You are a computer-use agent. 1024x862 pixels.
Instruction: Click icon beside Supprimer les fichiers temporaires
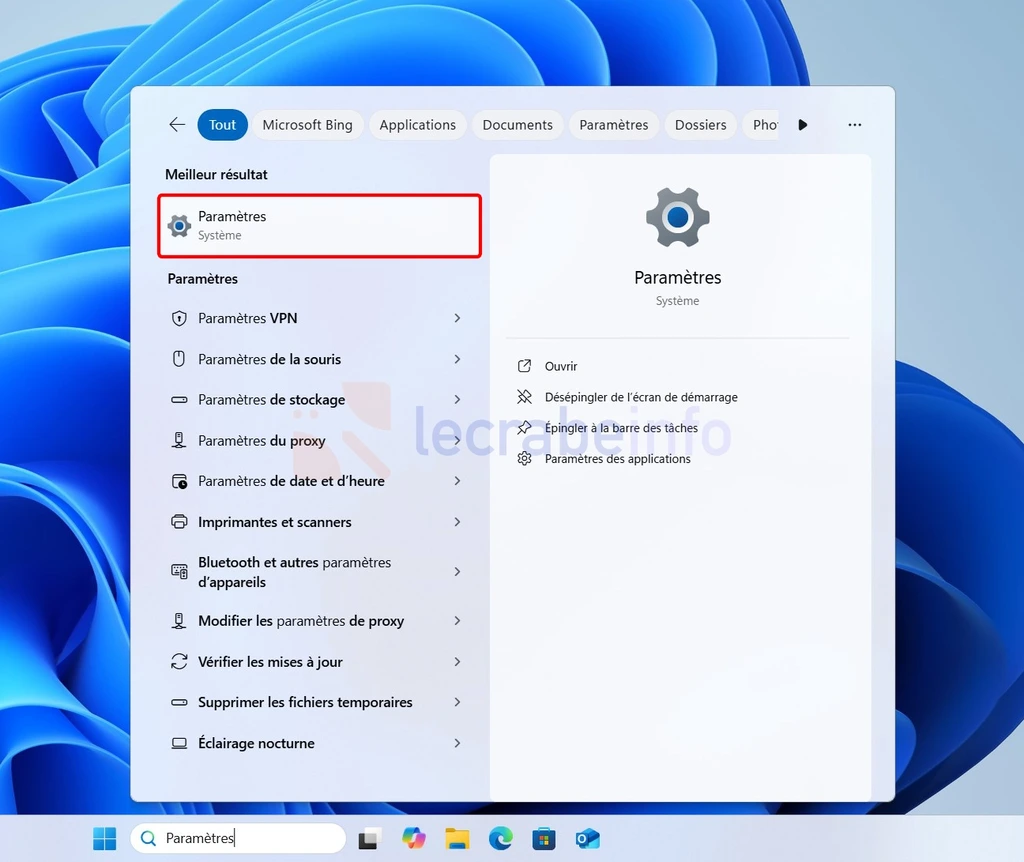coord(179,703)
